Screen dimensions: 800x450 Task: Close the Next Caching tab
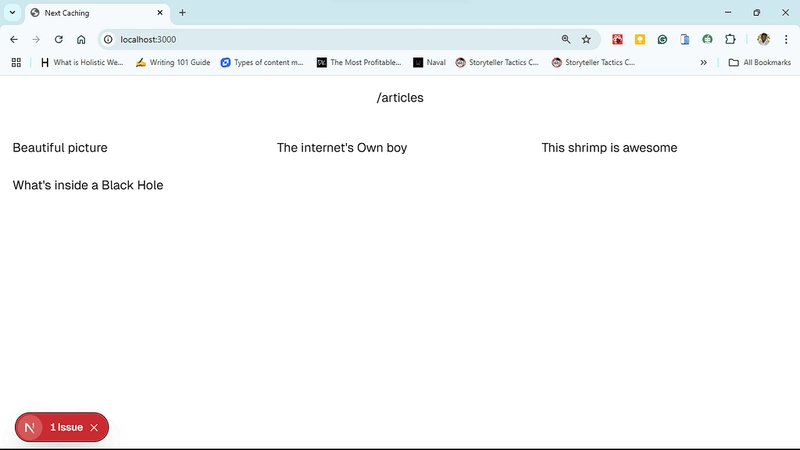tap(160, 13)
